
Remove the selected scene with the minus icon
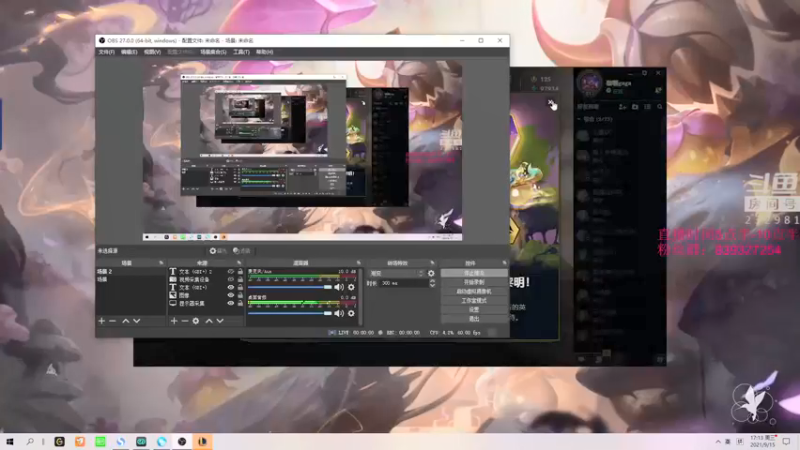(x=113, y=321)
